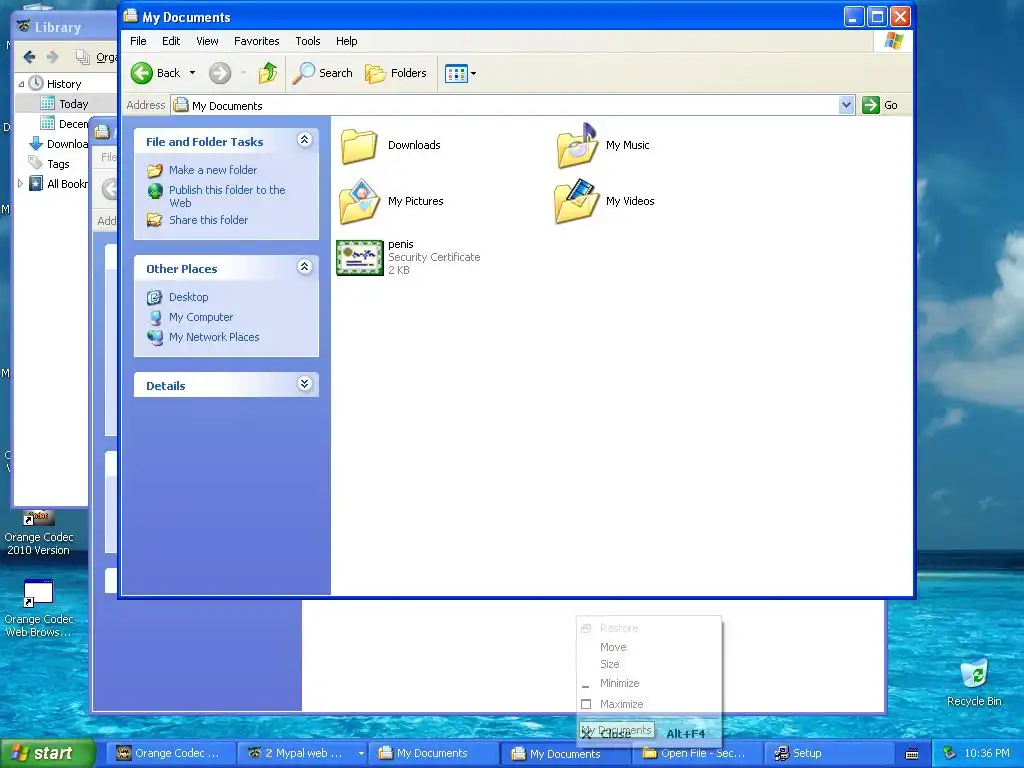1024x768 pixels.
Task: Open the File menu
Action: pos(138,41)
